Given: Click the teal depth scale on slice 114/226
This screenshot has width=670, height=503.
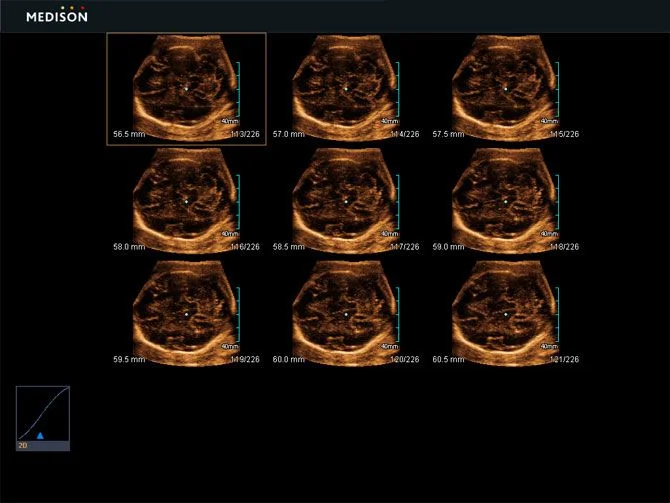Looking at the screenshot, I should tap(398, 89).
